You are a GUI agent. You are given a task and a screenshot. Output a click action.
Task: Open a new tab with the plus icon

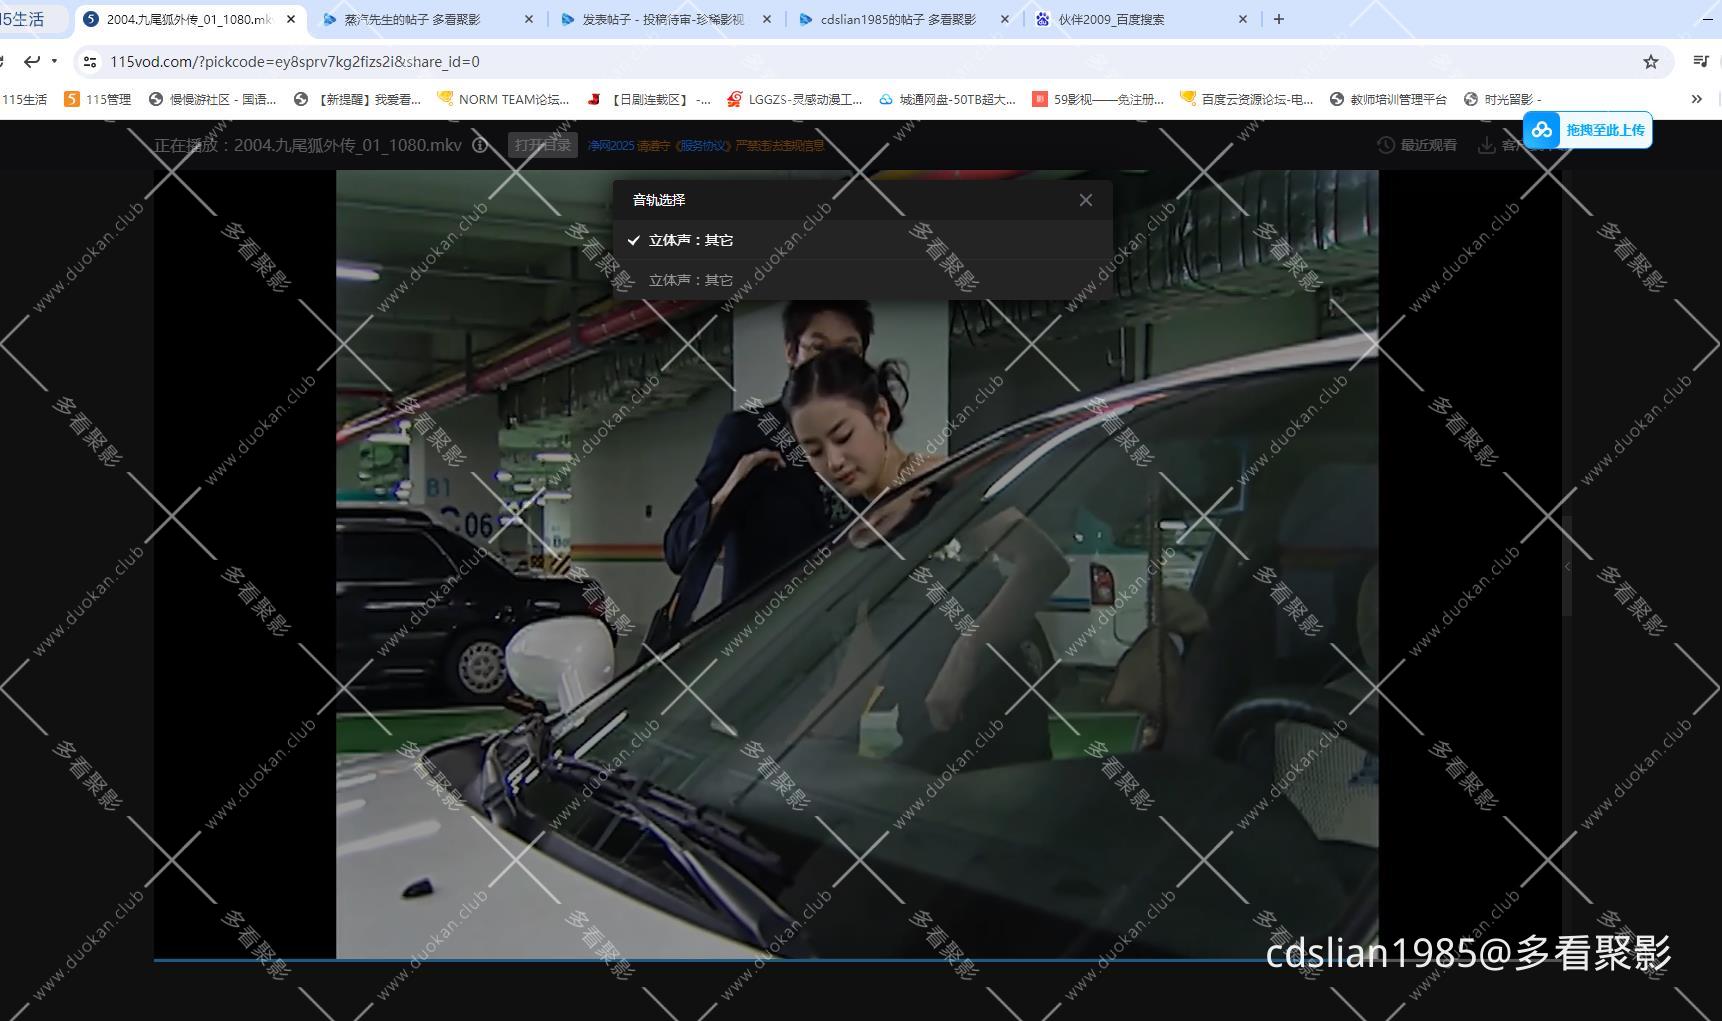(x=1279, y=18)
